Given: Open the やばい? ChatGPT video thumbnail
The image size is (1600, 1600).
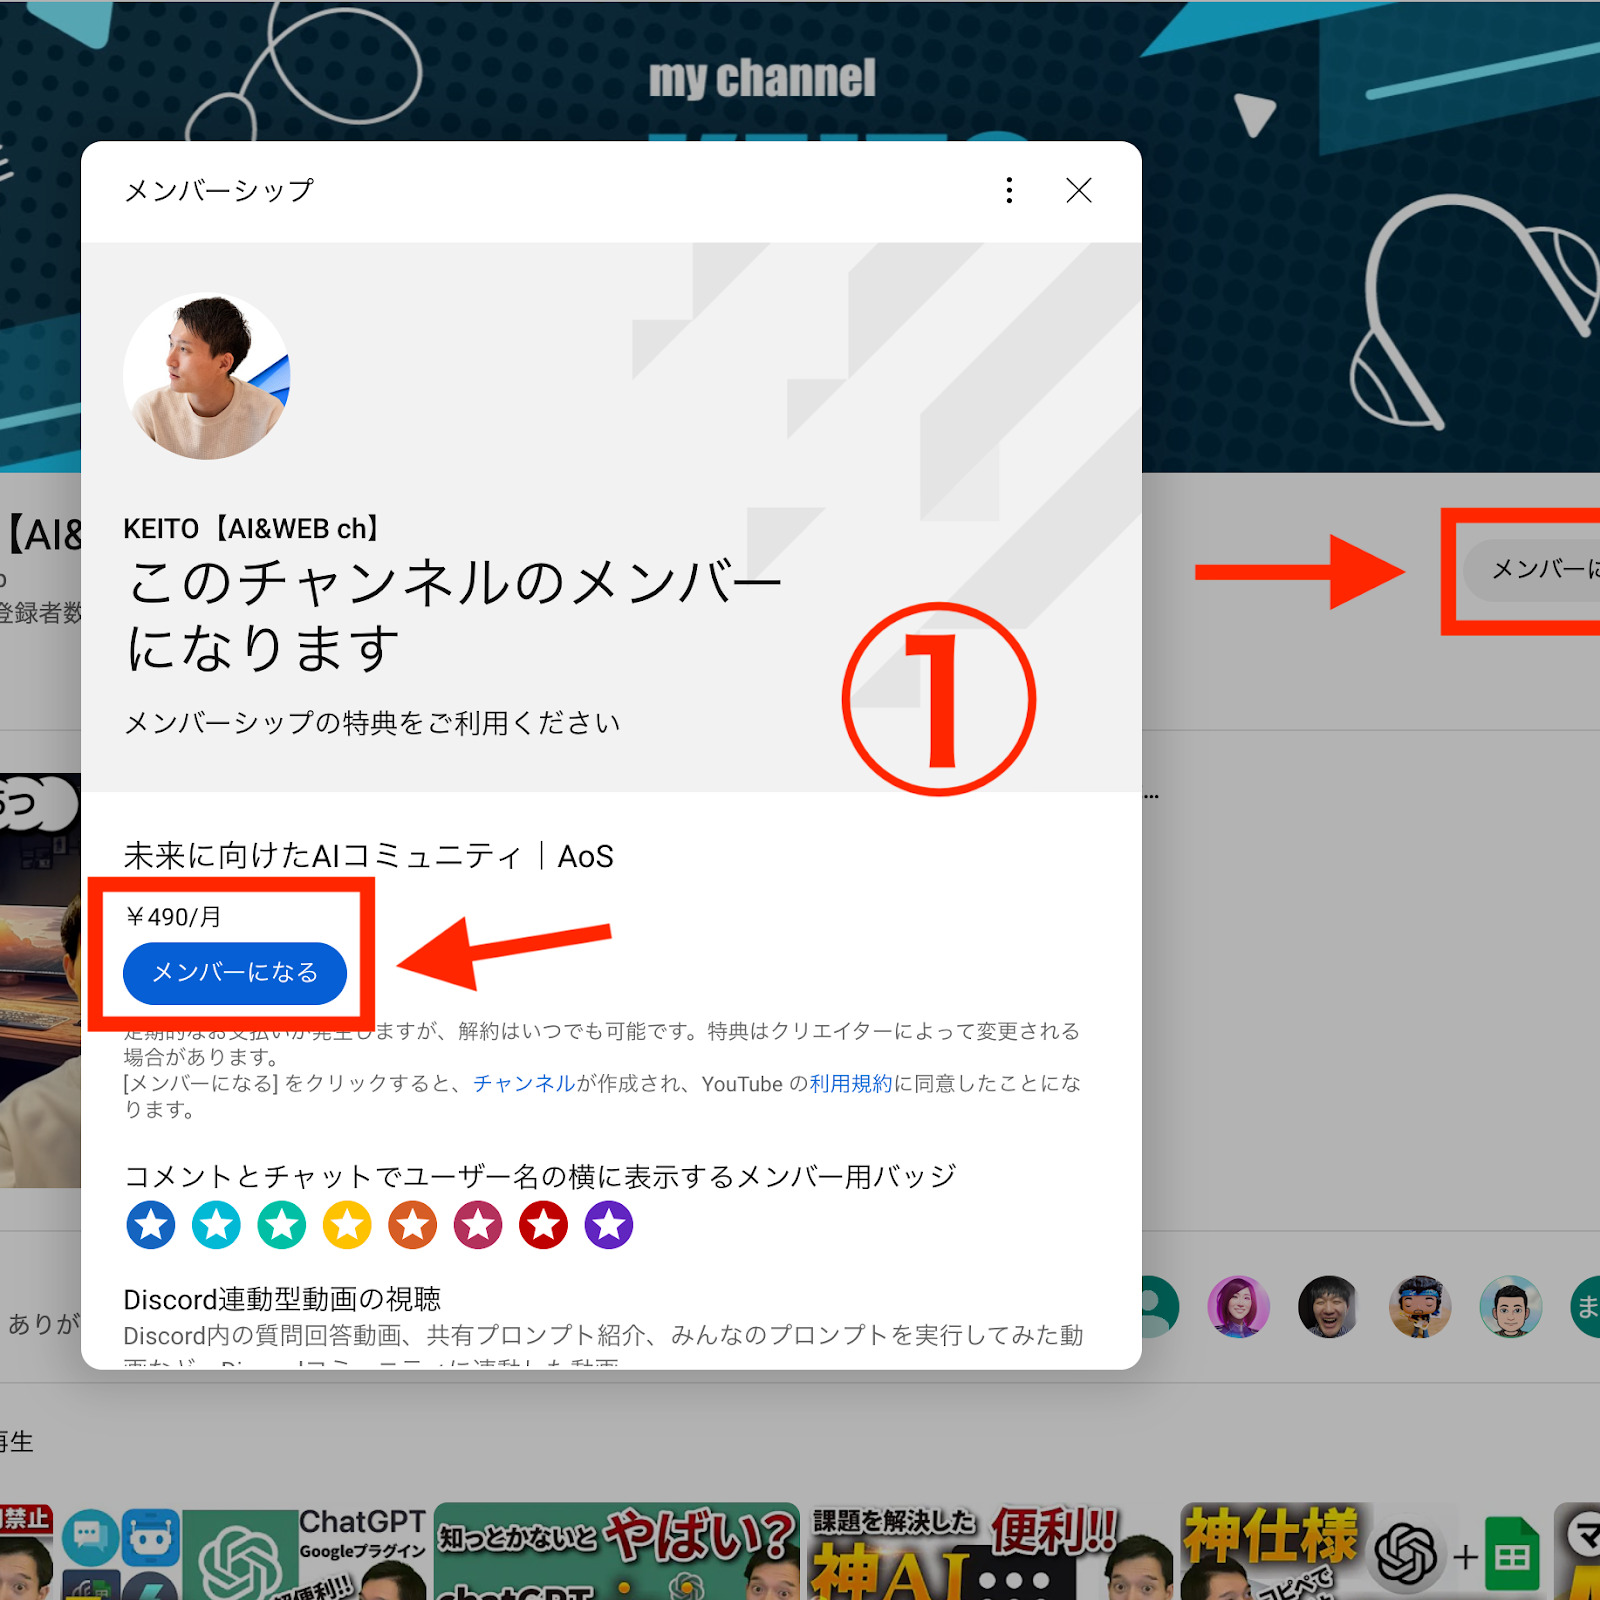Looking at the screenshot, I should pyautogui.click(x=617, y=1551).
